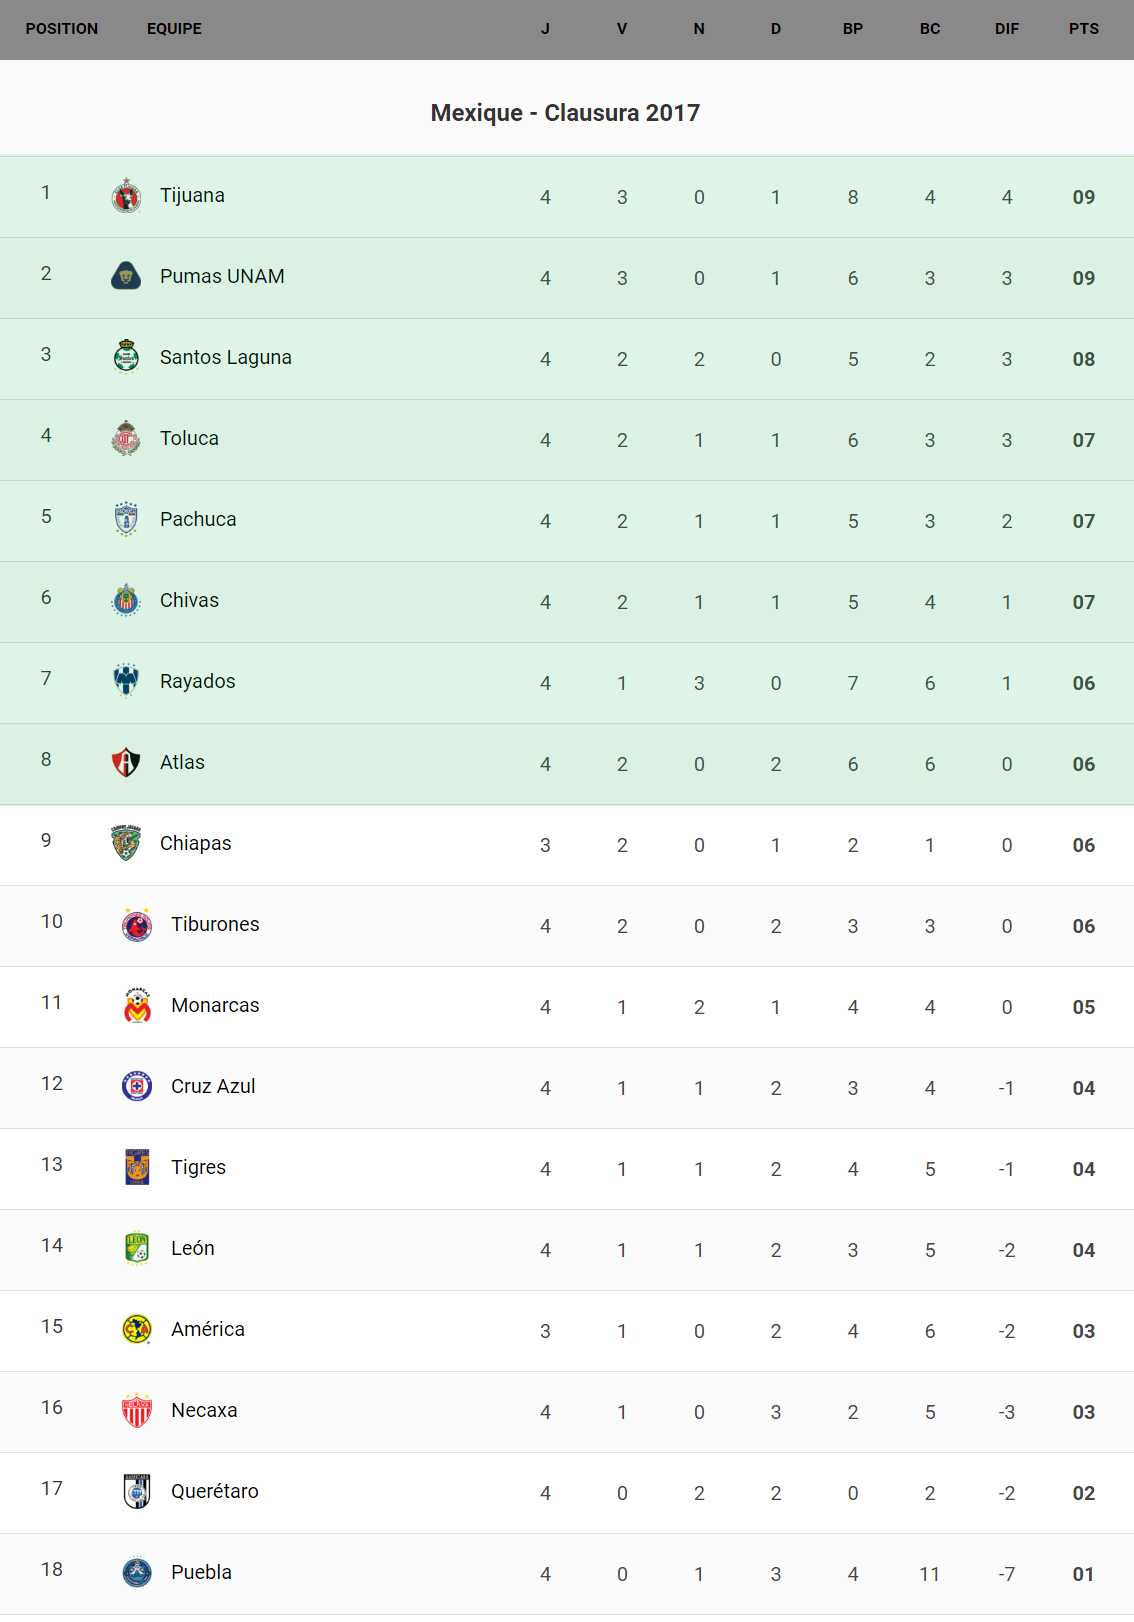
Task: Click the POSITION column header
Action: tap(62, 29)
